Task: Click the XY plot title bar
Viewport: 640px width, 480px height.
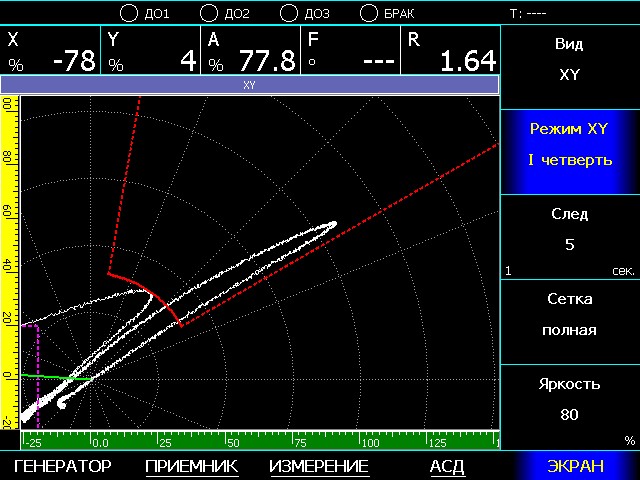Action: 249,86
